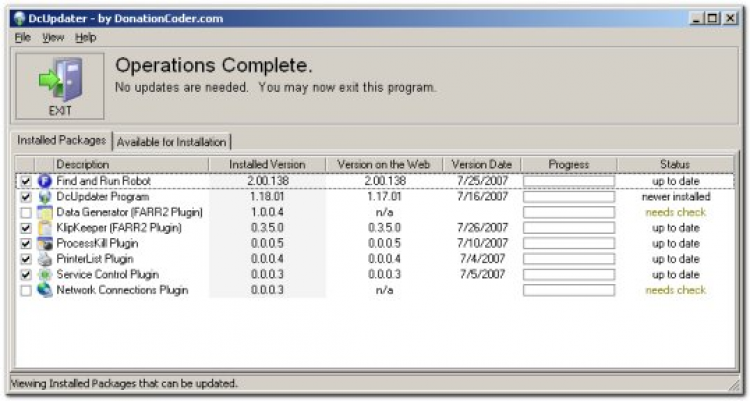
Task: Open the Help menu
Action: pos(86,37)
